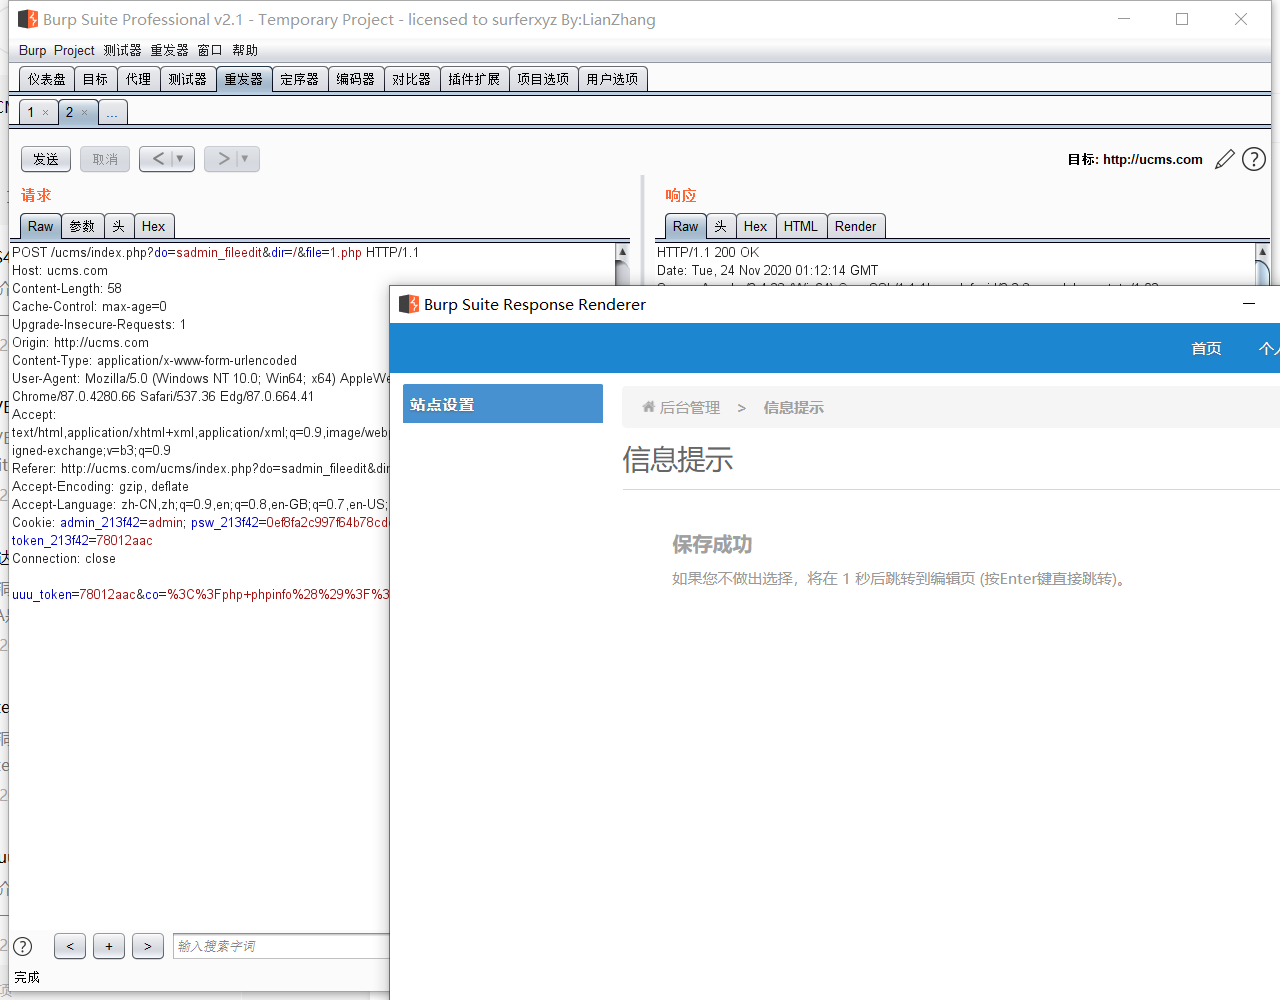
Task: Click the 发送 send button
Action: click(x=45, y=158)
